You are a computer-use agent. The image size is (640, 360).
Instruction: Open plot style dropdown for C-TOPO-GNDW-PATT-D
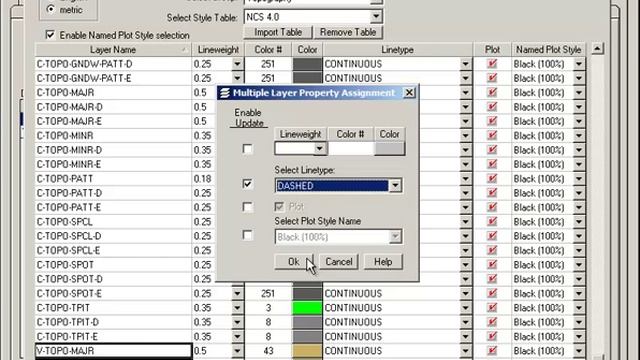coord(579,64)
